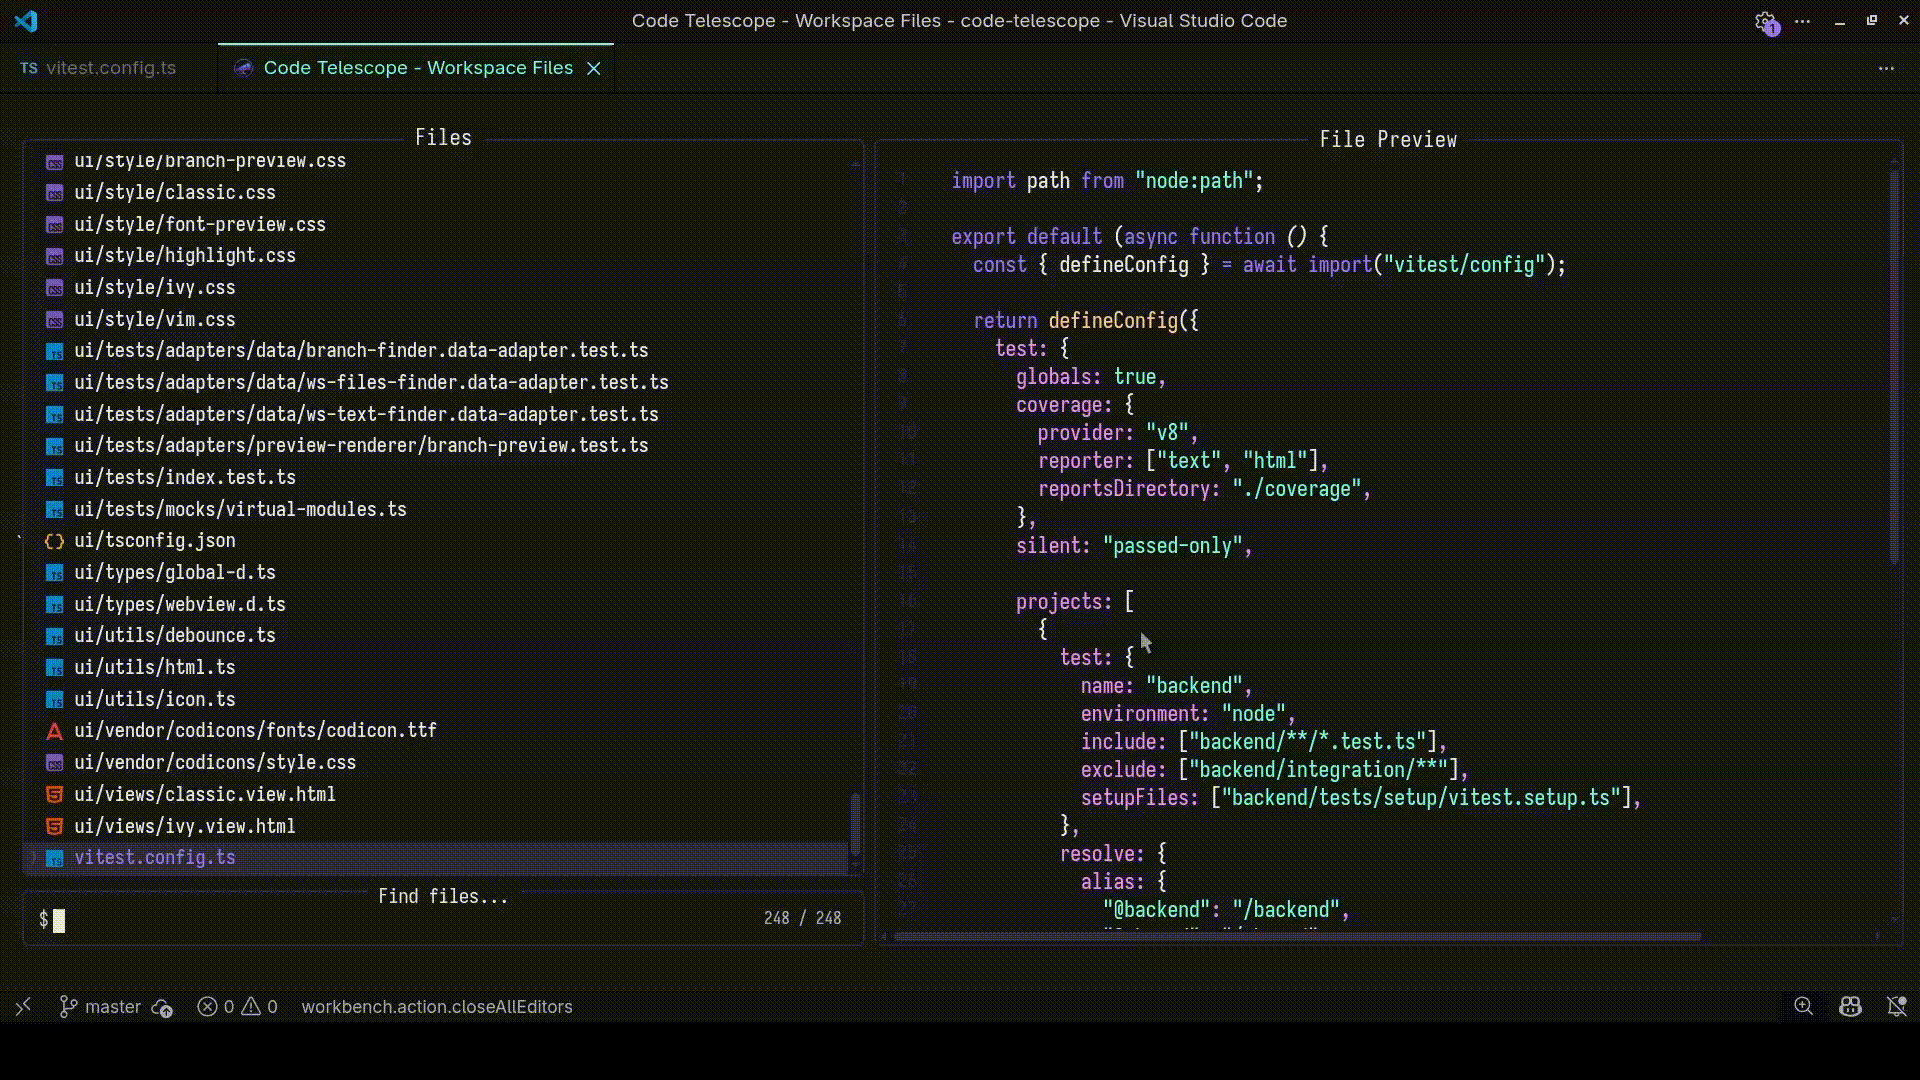Select the Code Telescope - Workspace Files tab

[418, 68]
